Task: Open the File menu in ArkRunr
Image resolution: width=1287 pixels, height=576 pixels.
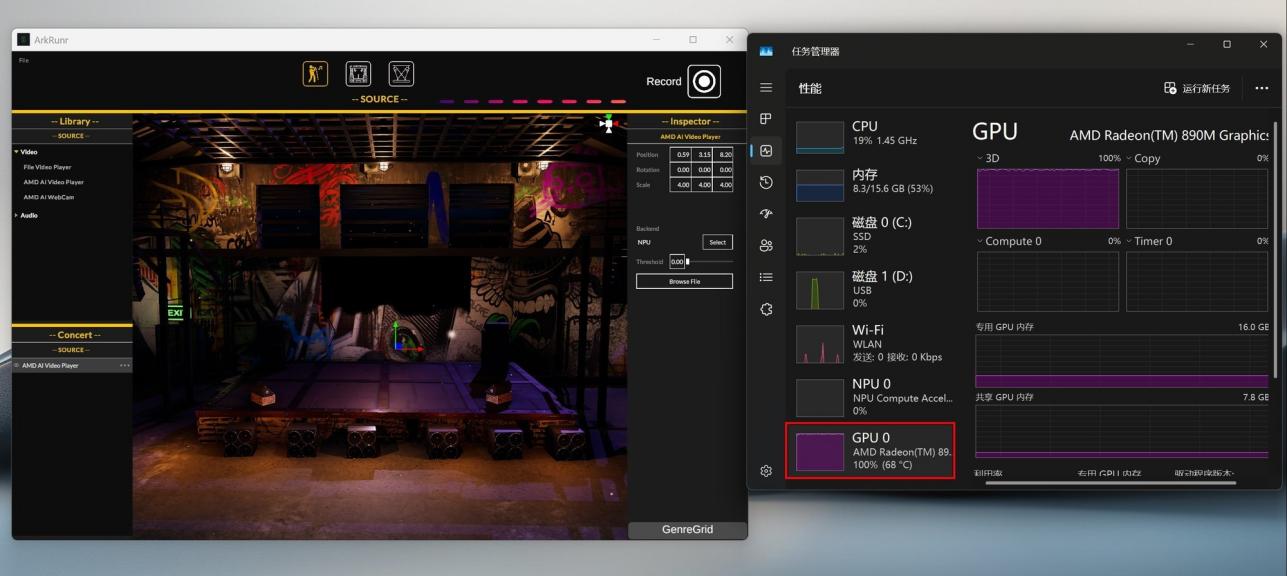Action: pyautogui.click(x=24, y=61)
